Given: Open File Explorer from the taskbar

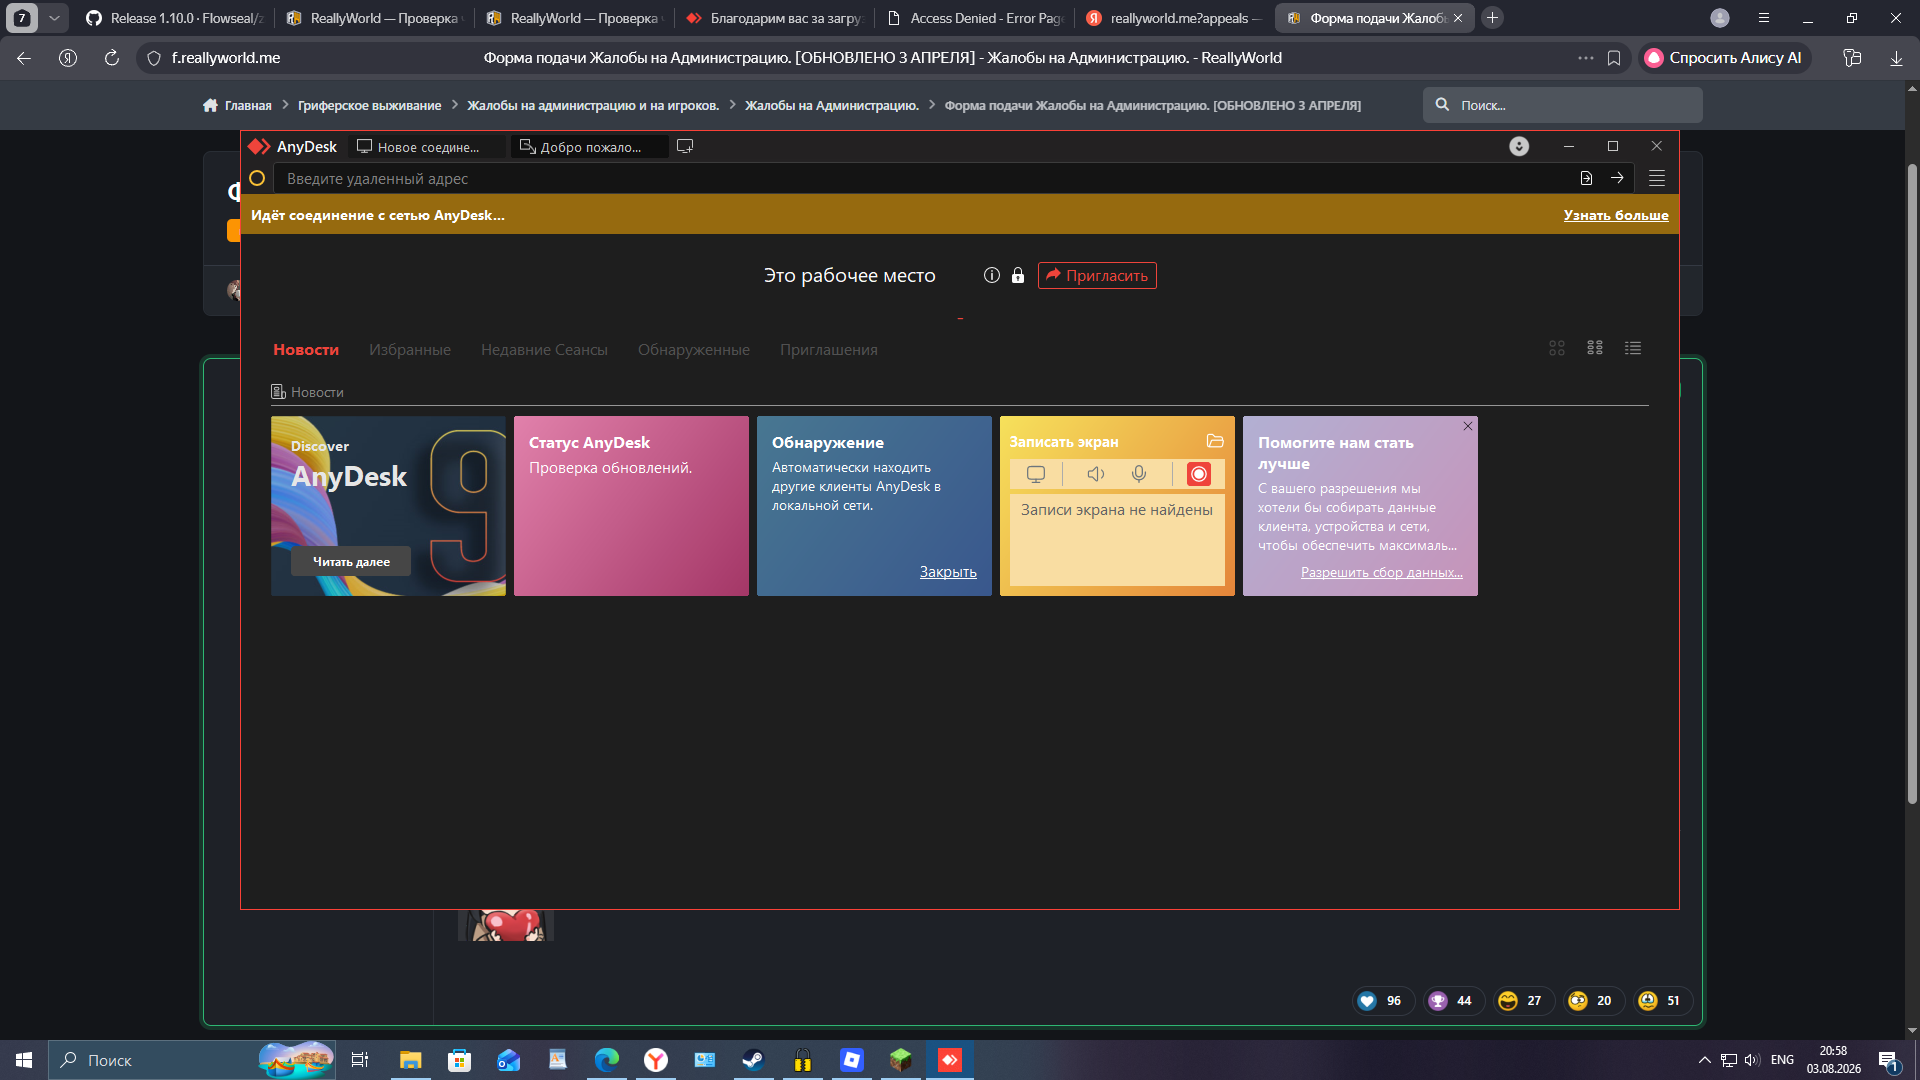Looking at the screenshot, I should tap(410, 1060).
